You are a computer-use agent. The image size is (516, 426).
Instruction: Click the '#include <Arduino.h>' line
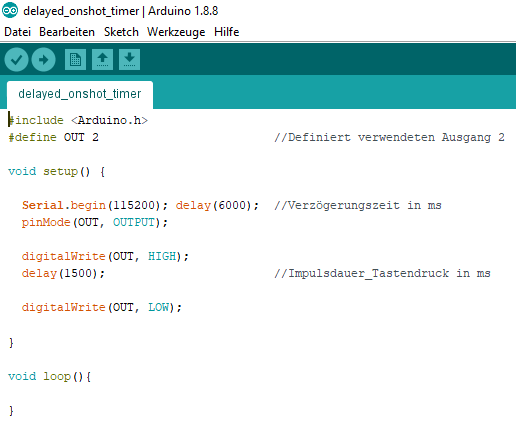78,120
